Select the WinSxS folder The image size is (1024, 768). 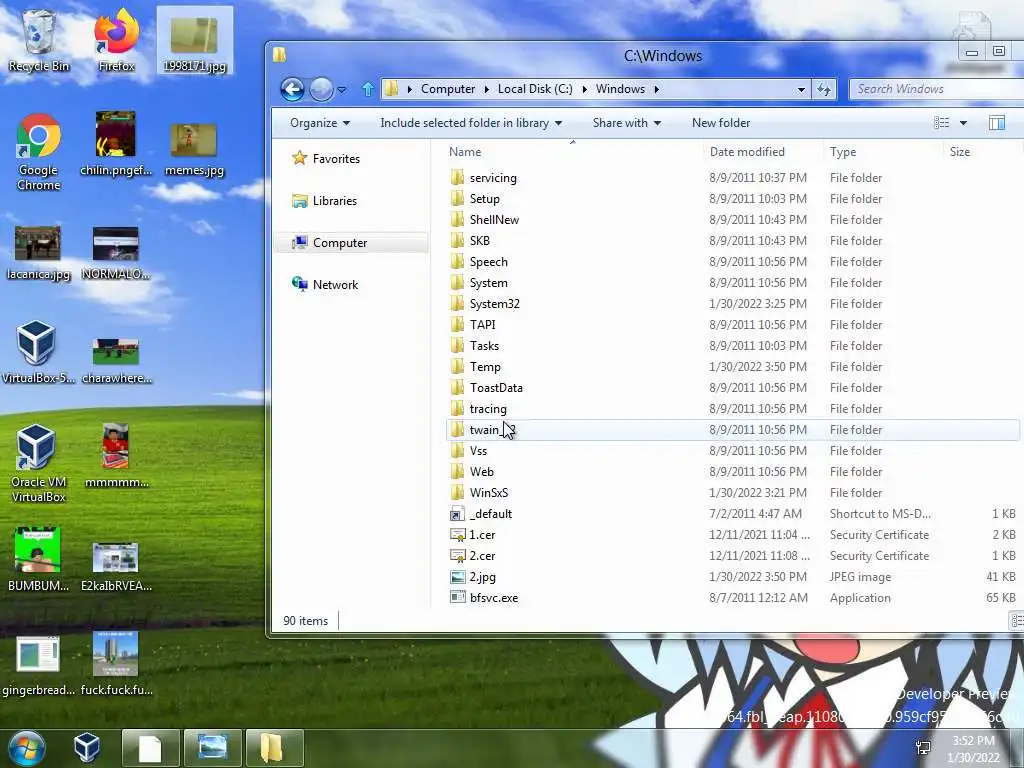pos(731,493)
